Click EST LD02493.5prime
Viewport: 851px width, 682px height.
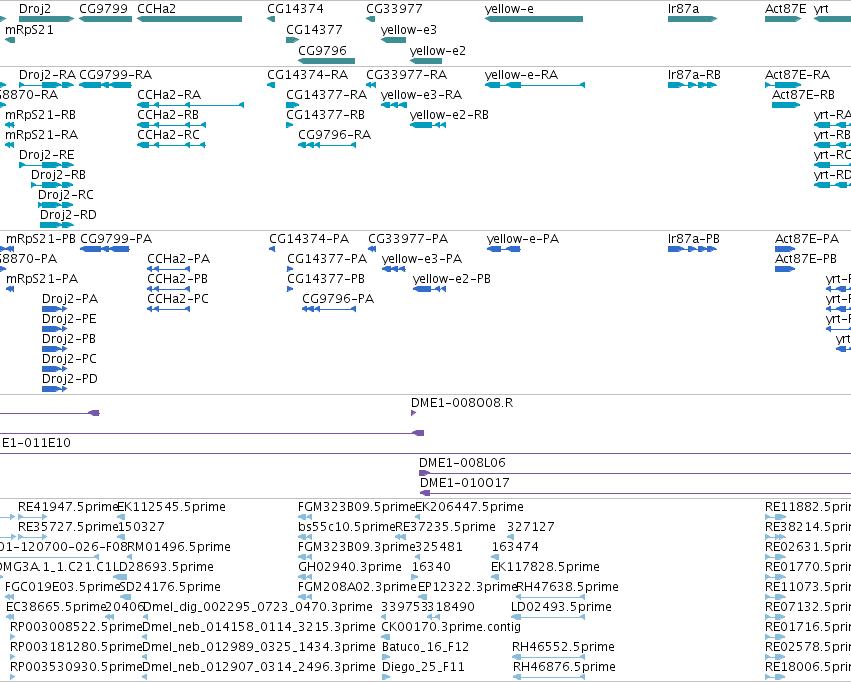[x=548, y=617]
